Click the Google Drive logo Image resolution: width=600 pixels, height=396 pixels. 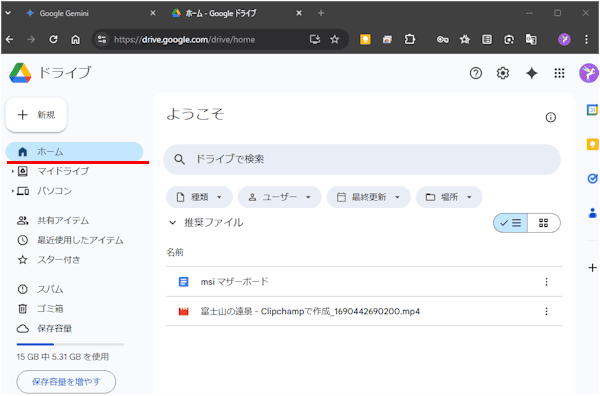(x=20, y=73)
